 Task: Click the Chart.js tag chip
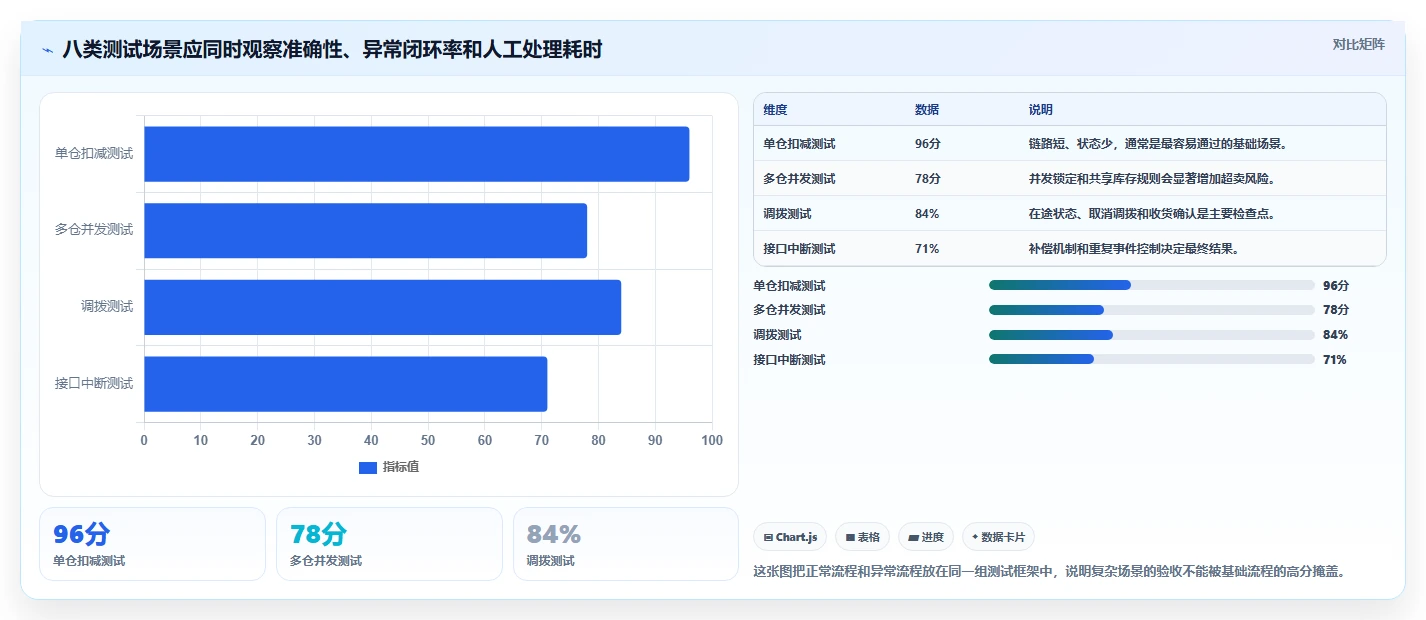tap(790, 537)
